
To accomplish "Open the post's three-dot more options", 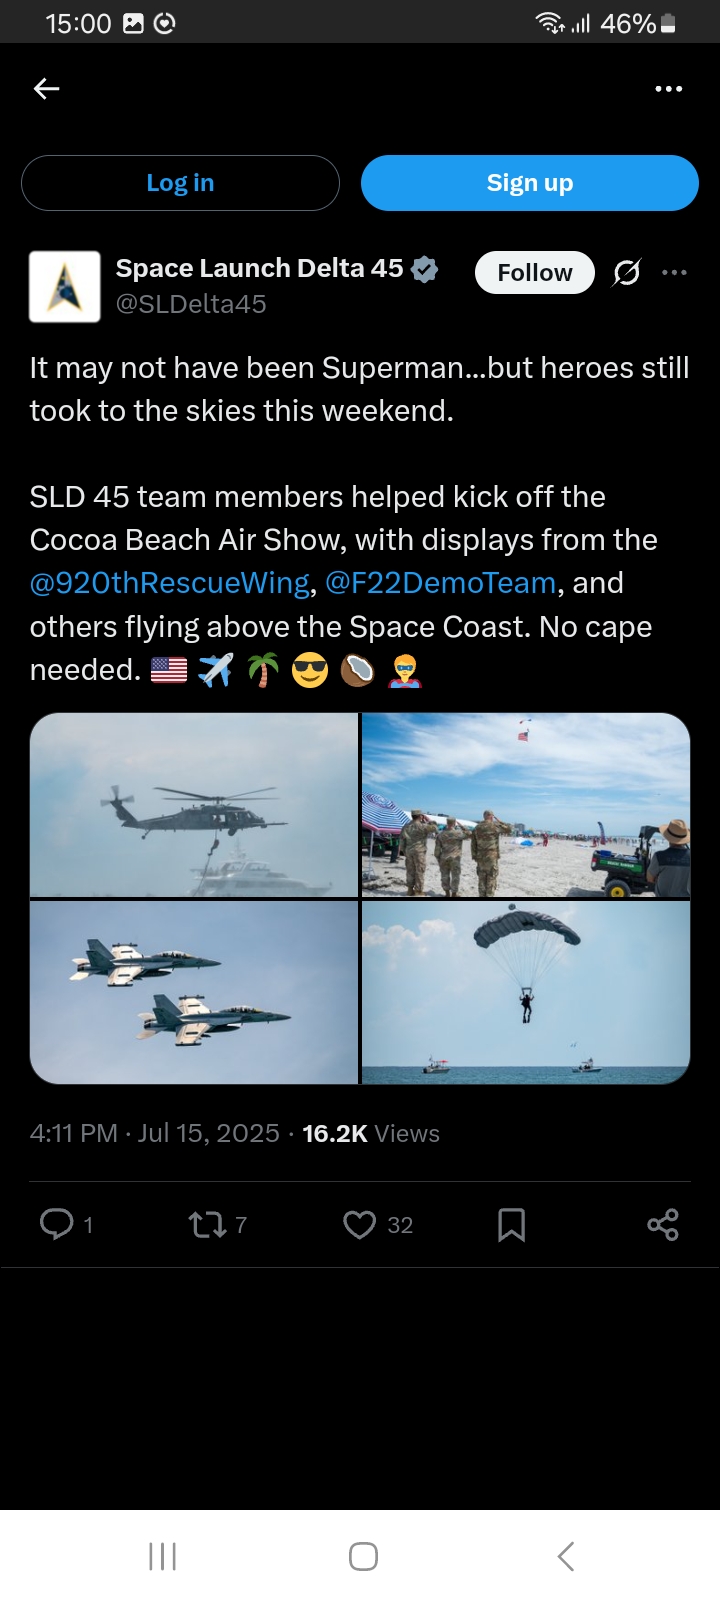I will click(x=675, y=272).
